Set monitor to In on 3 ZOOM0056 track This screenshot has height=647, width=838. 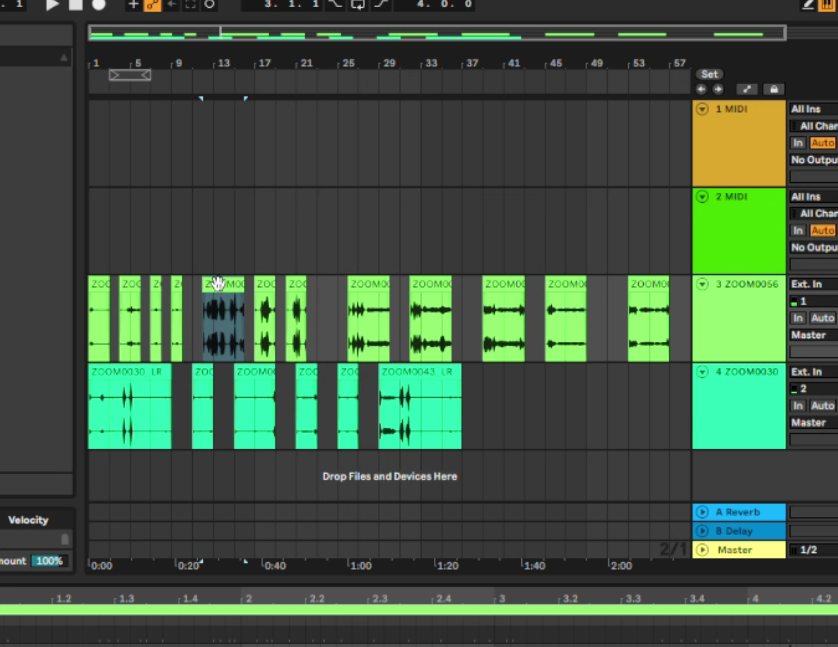point(798,318)
